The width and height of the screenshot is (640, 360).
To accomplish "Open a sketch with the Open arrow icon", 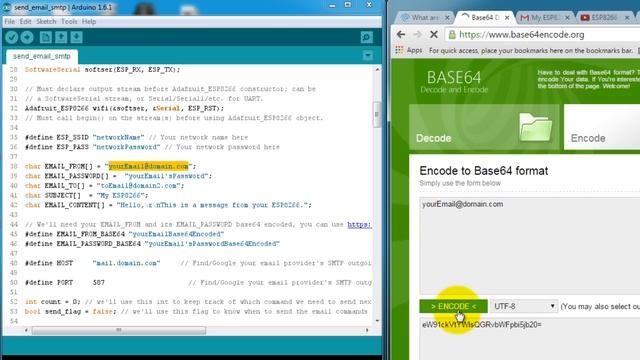I will 61,38.
